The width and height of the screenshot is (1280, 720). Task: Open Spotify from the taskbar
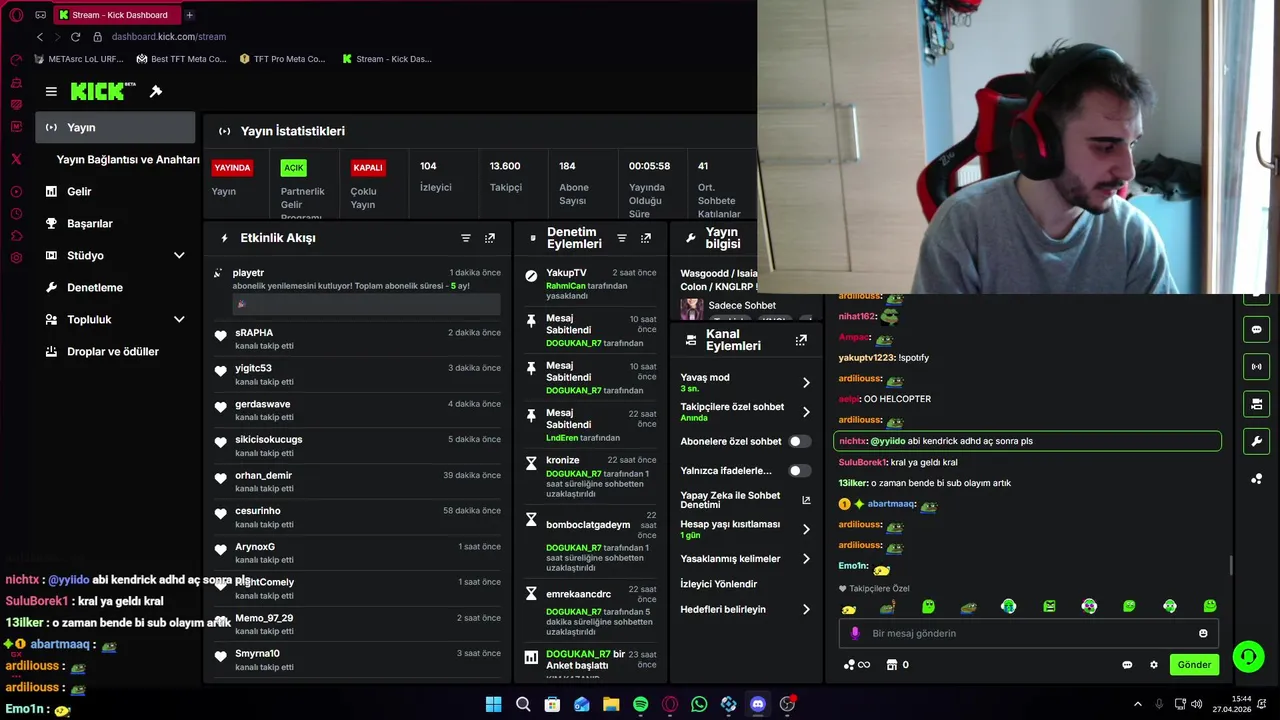[641, 704]
